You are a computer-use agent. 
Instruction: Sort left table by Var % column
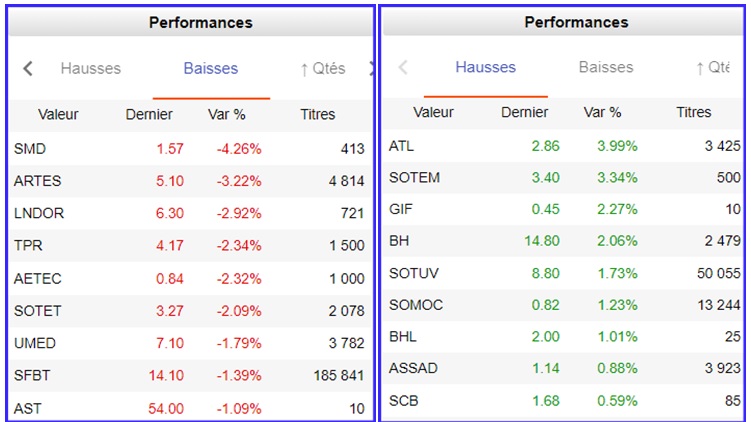[227, 115]
